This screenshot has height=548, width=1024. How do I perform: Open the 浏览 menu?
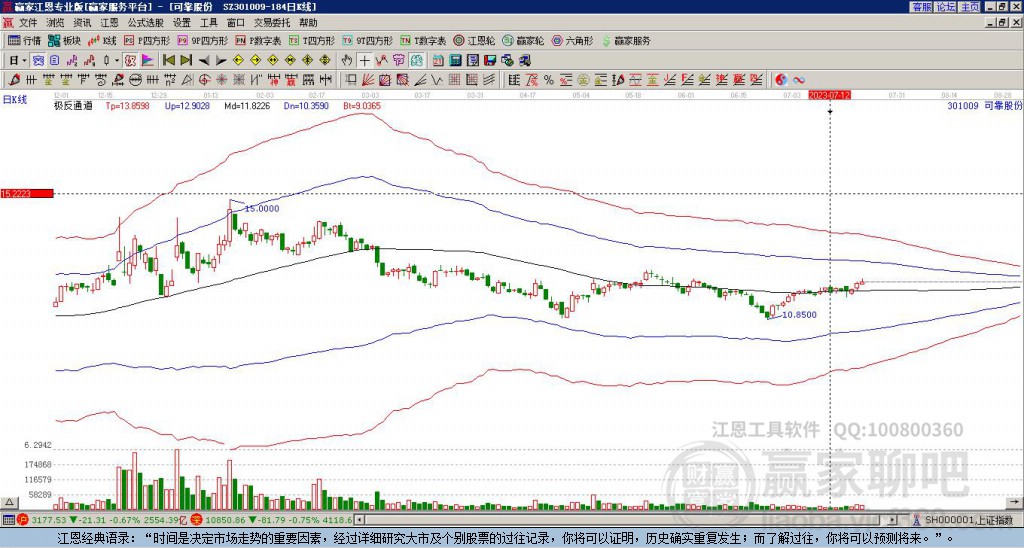tap(56, 23)
